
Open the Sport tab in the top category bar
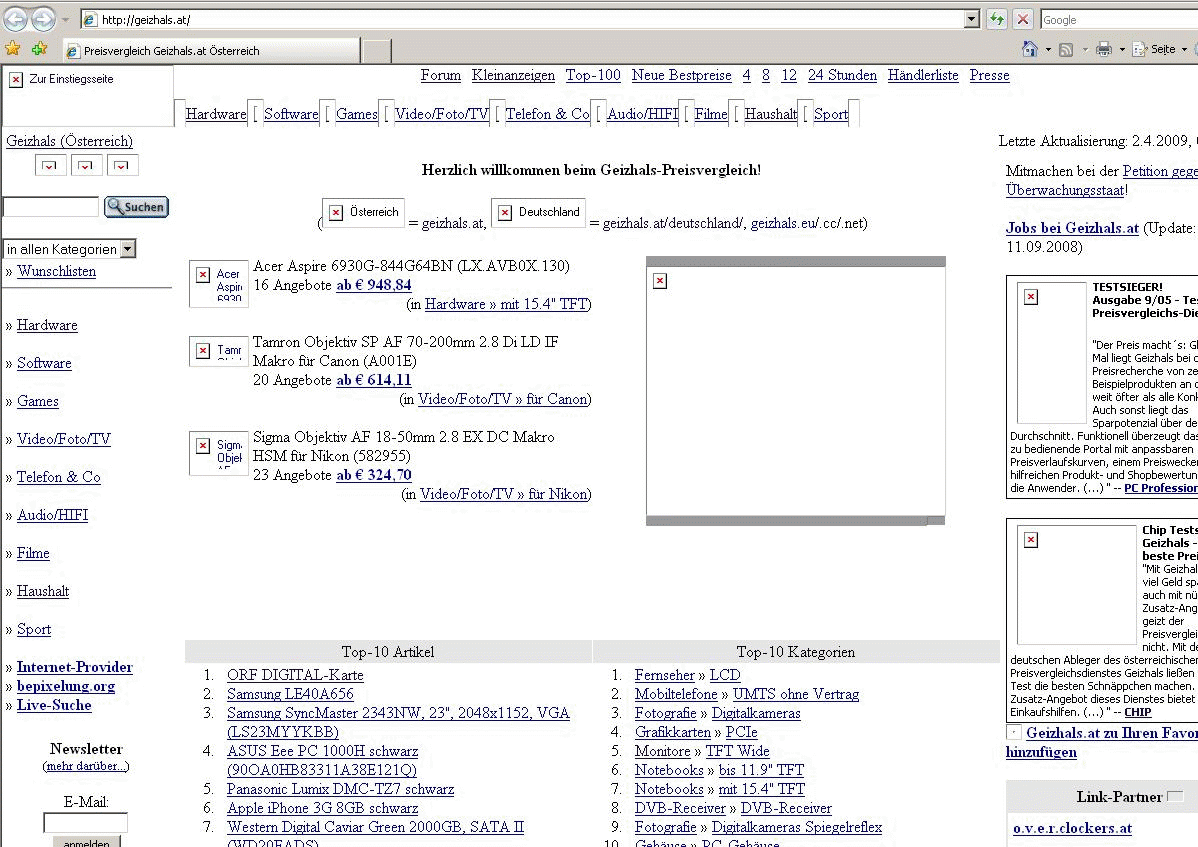(831, 114)
